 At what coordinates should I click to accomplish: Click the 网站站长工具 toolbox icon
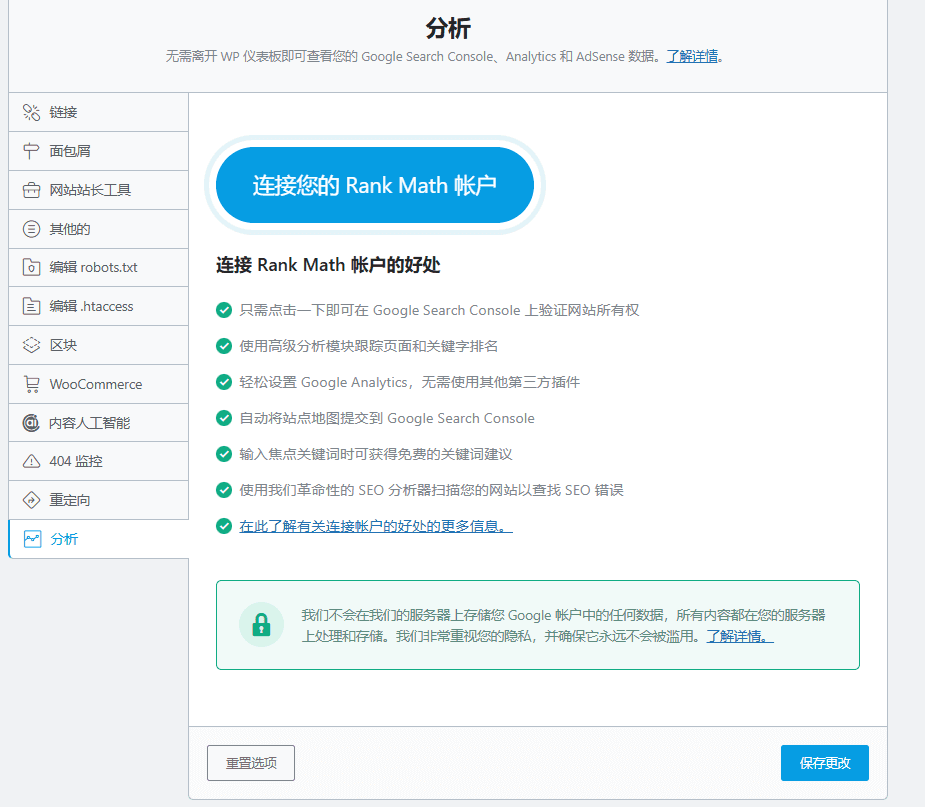point(31,190)
